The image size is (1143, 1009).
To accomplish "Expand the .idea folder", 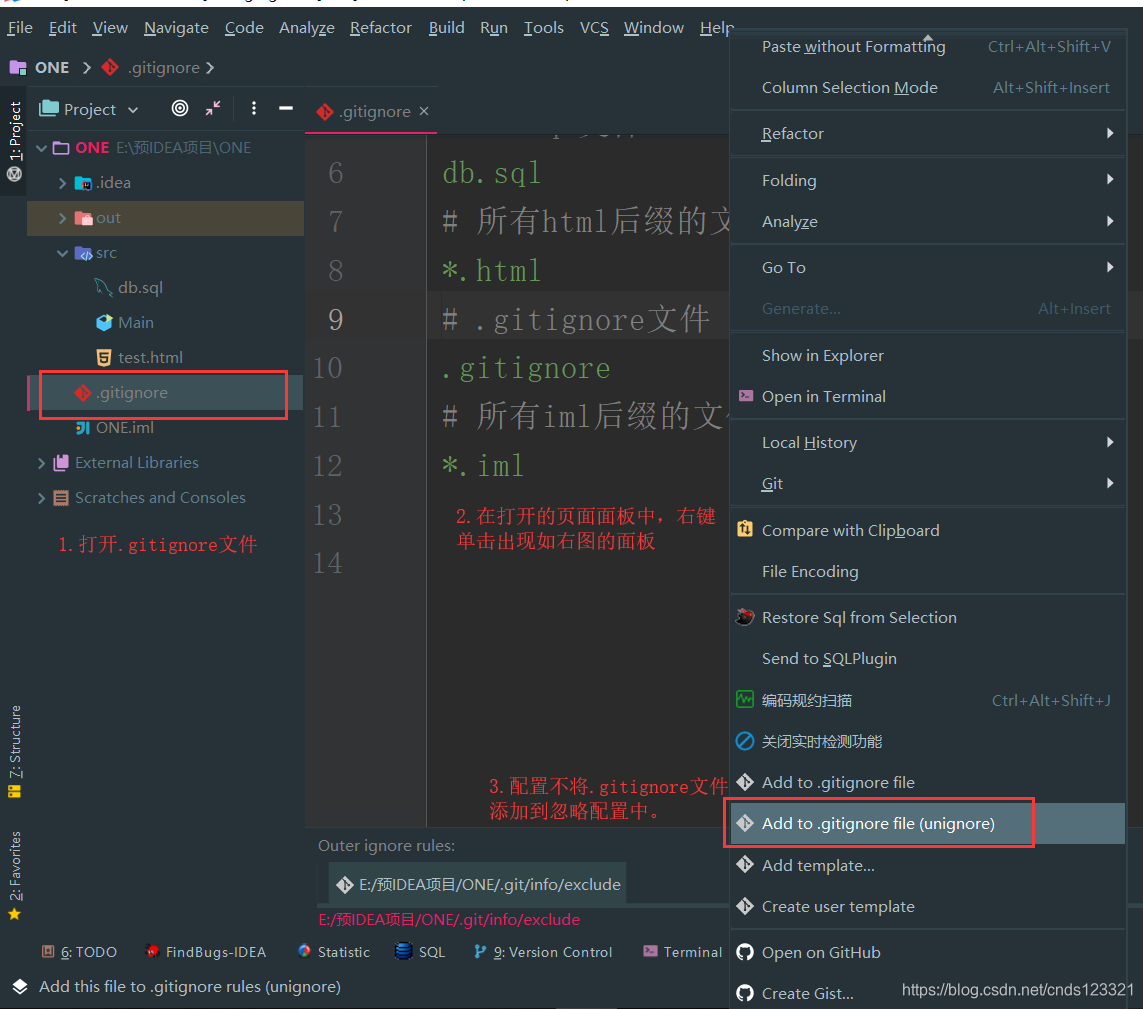I will 60,182.
